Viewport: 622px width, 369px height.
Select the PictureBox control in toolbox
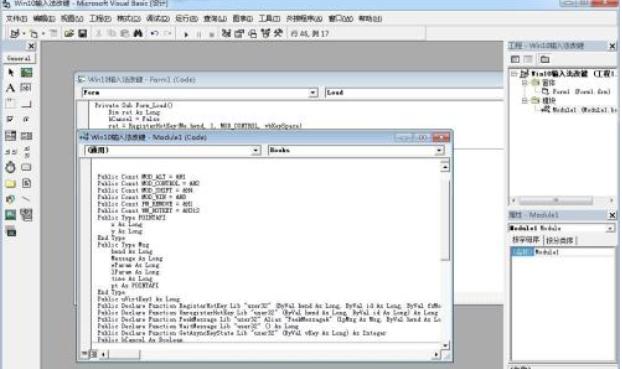(x=27, y=73)
